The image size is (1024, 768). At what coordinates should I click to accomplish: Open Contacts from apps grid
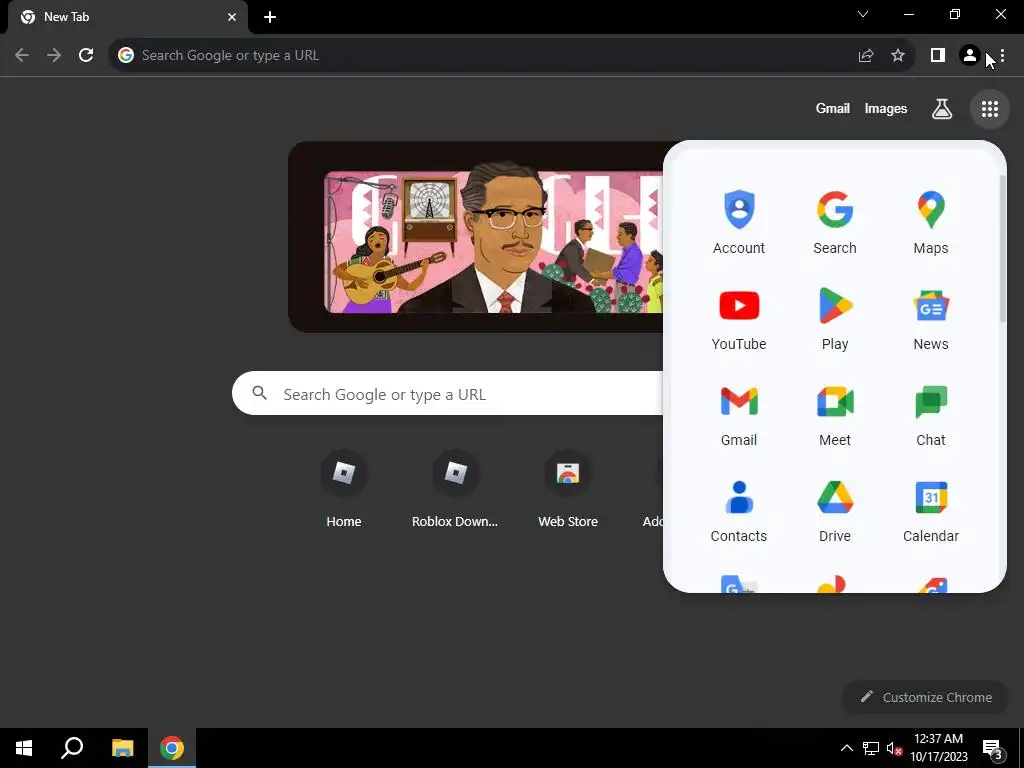pos(739,511)
